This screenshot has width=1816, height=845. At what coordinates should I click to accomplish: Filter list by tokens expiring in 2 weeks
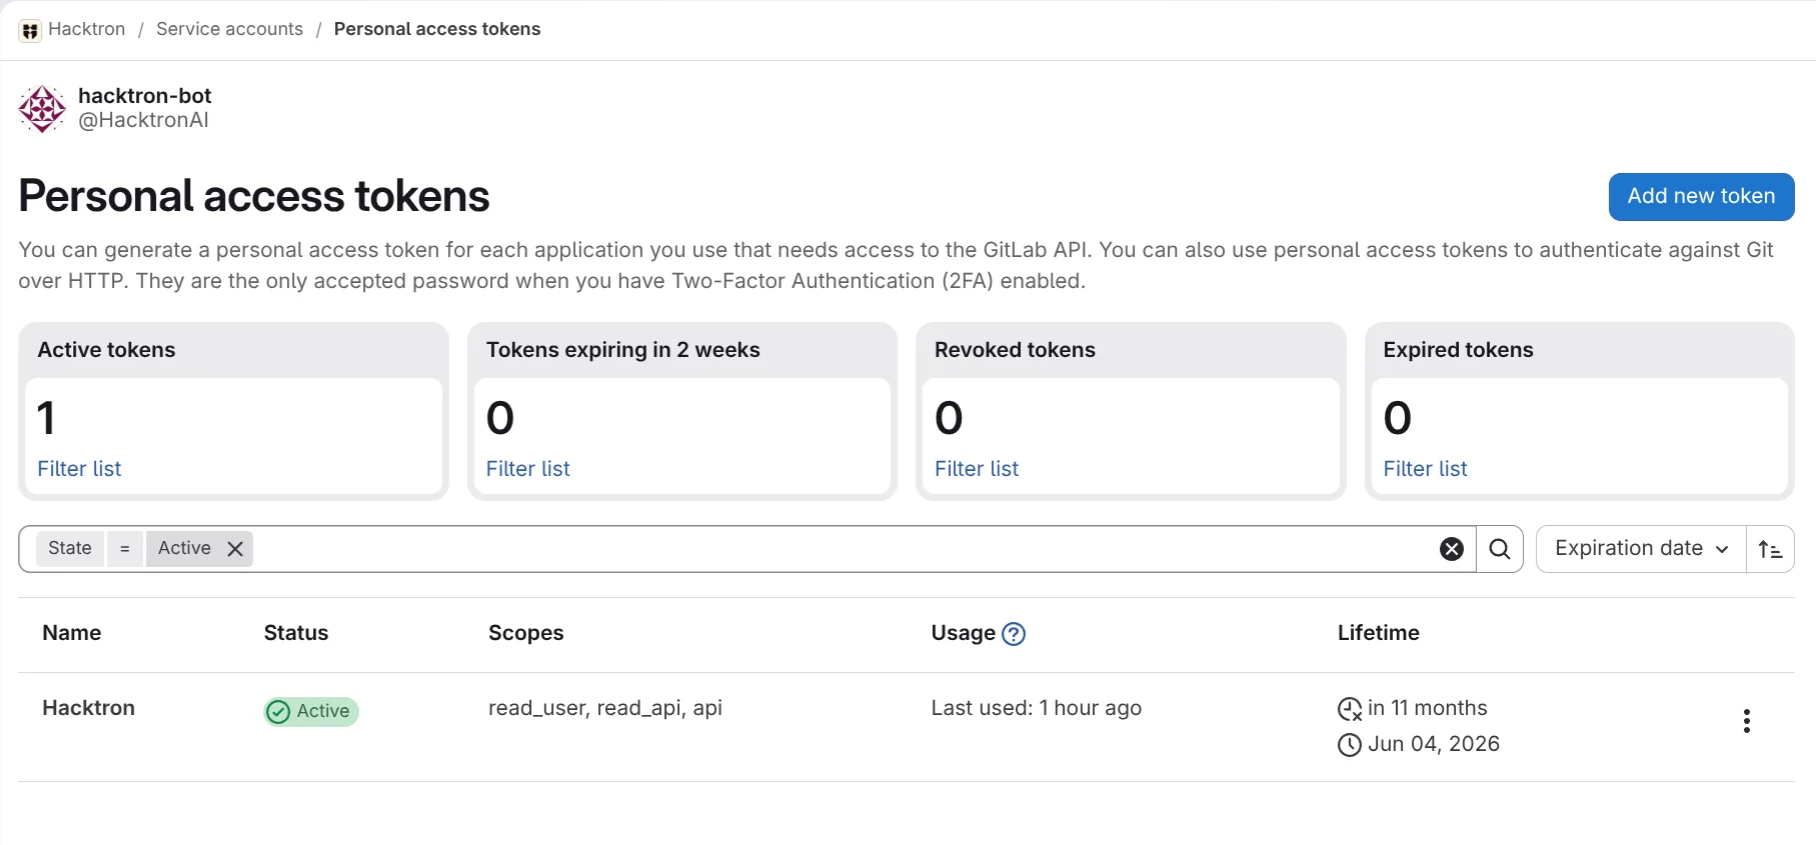528,469
